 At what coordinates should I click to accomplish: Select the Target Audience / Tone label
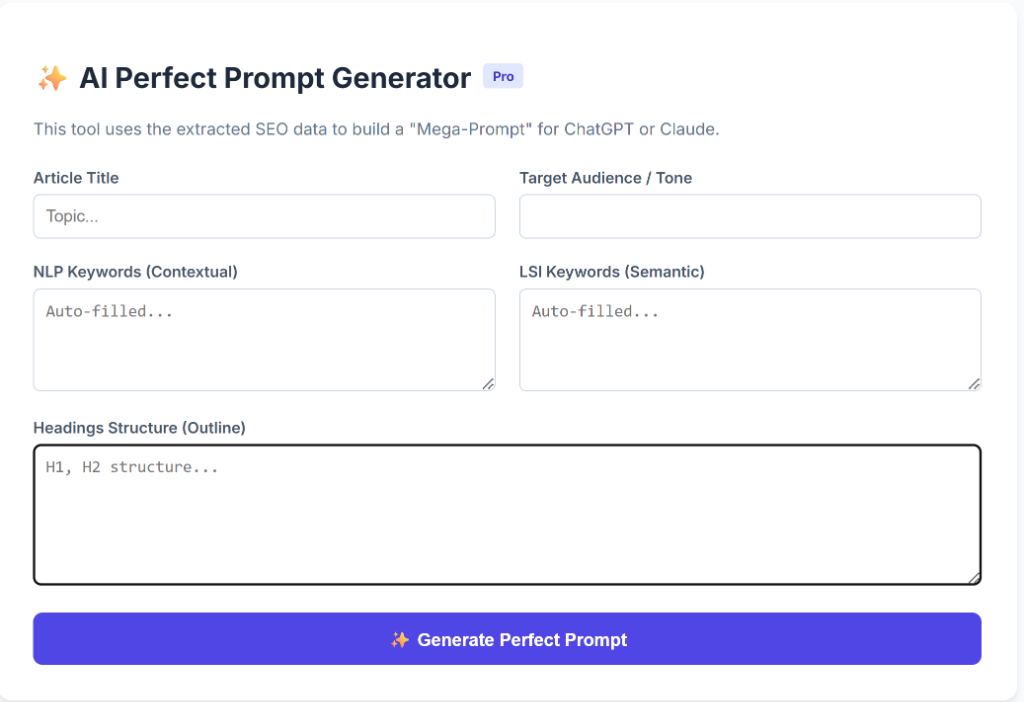pyautogui.click(x=605, y=178)
